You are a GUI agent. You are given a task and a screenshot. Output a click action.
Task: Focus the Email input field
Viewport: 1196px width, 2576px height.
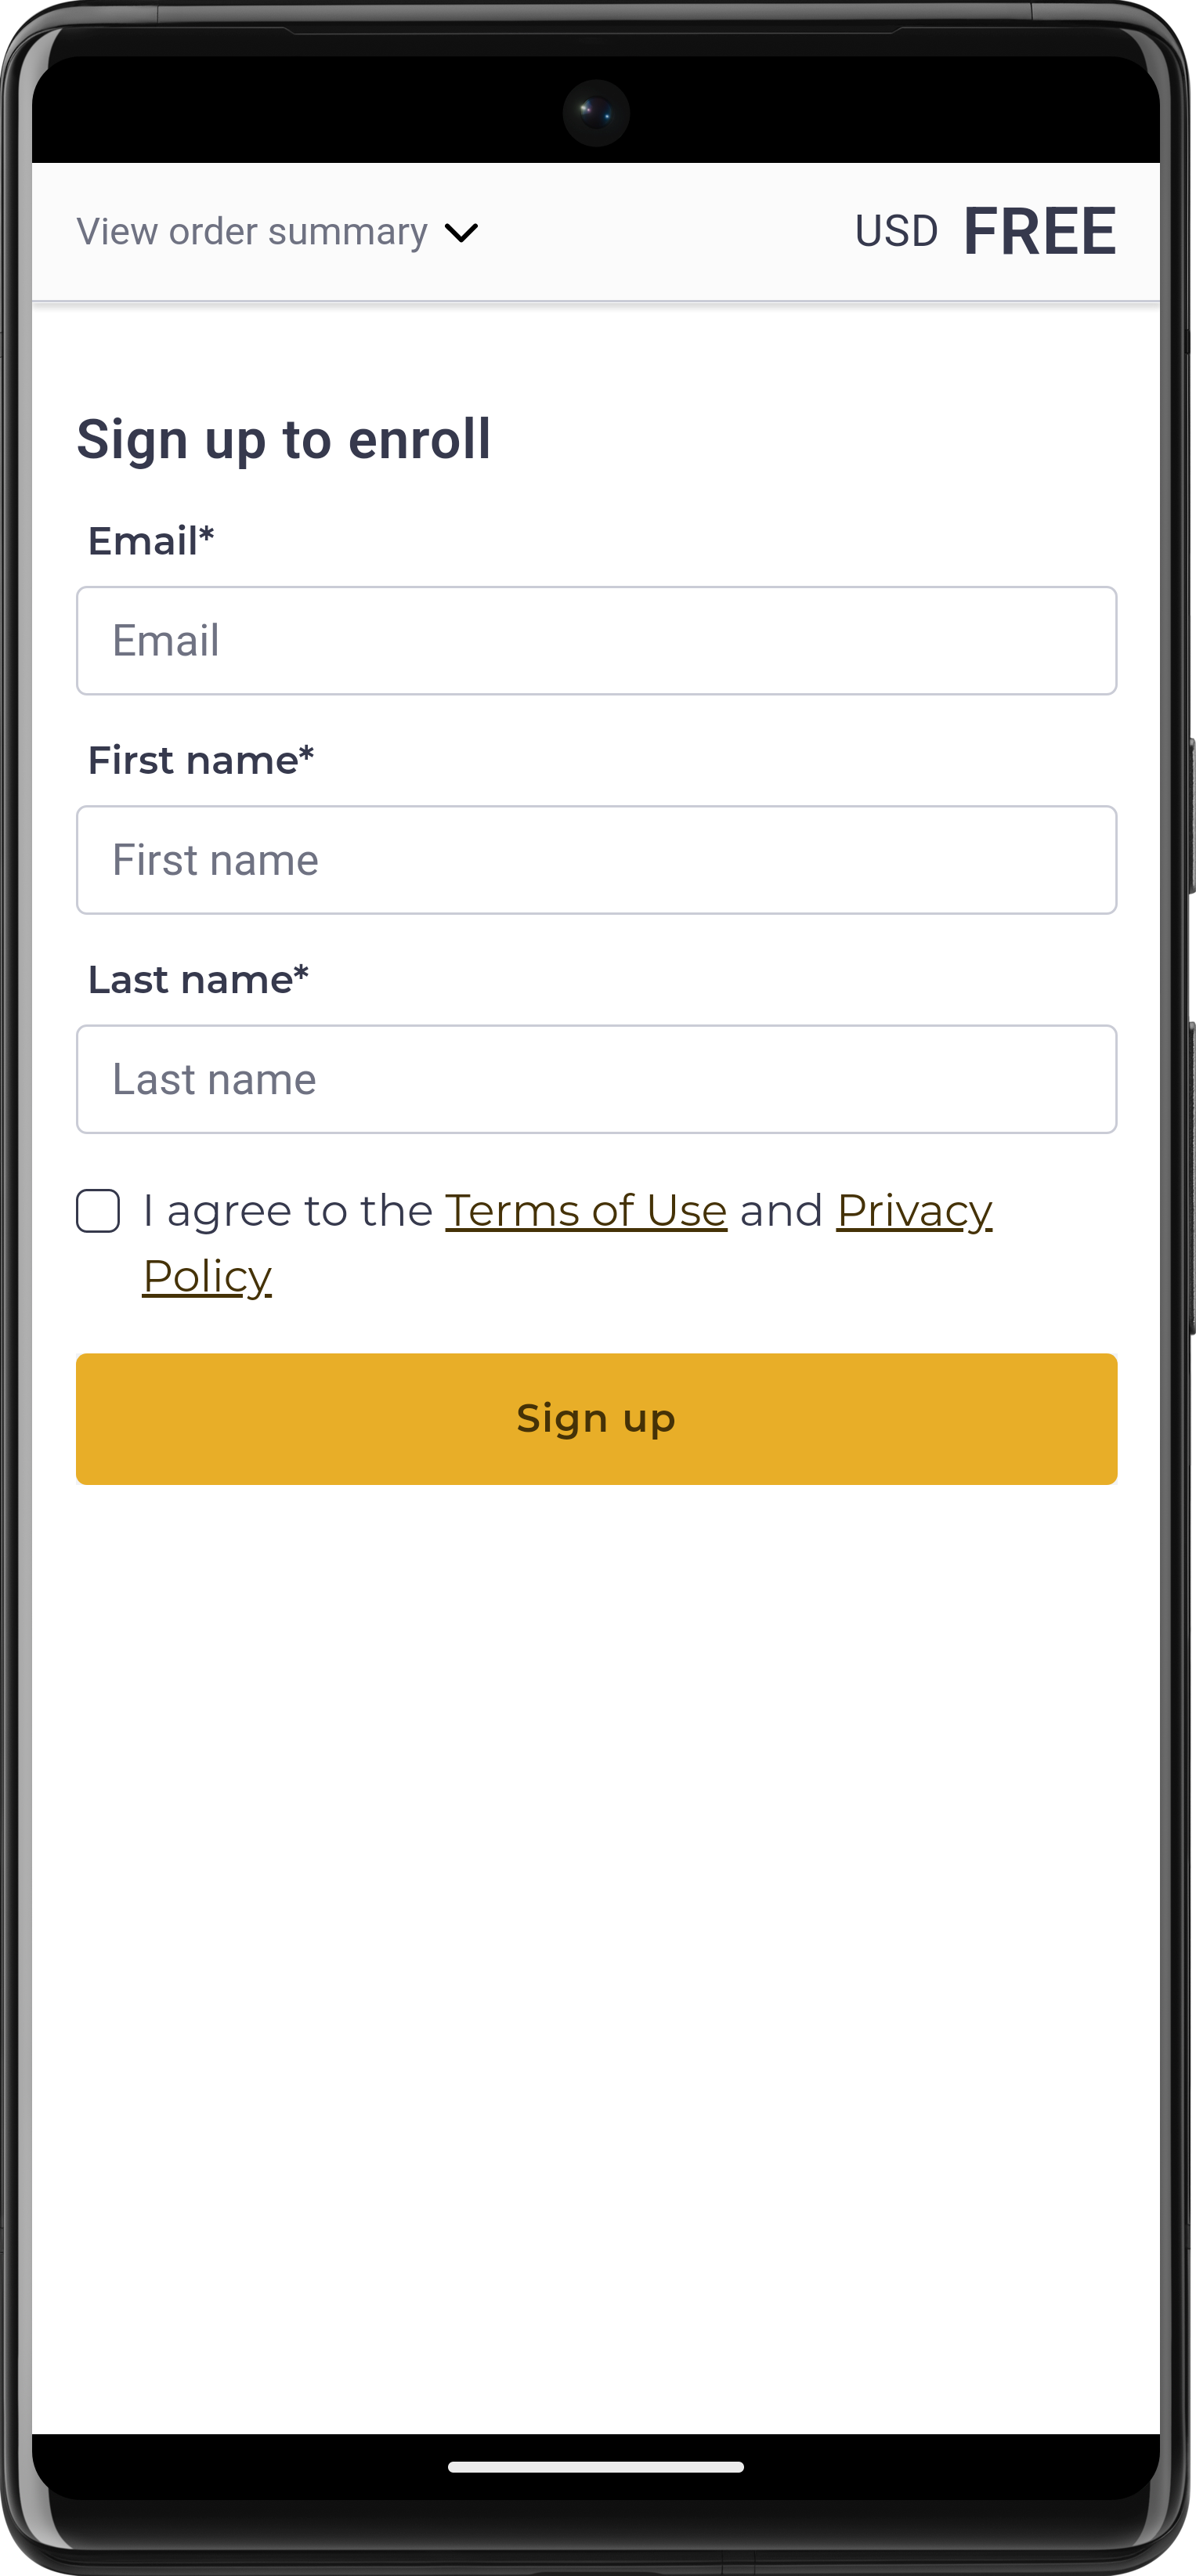click(x=596, y=640)
